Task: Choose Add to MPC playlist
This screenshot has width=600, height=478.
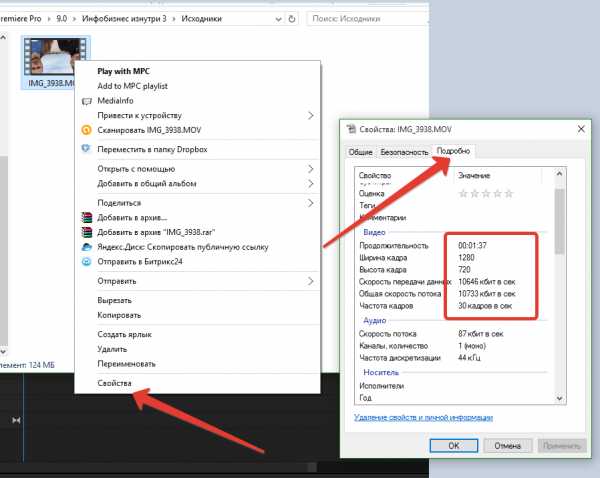Action: pos(132,86)
